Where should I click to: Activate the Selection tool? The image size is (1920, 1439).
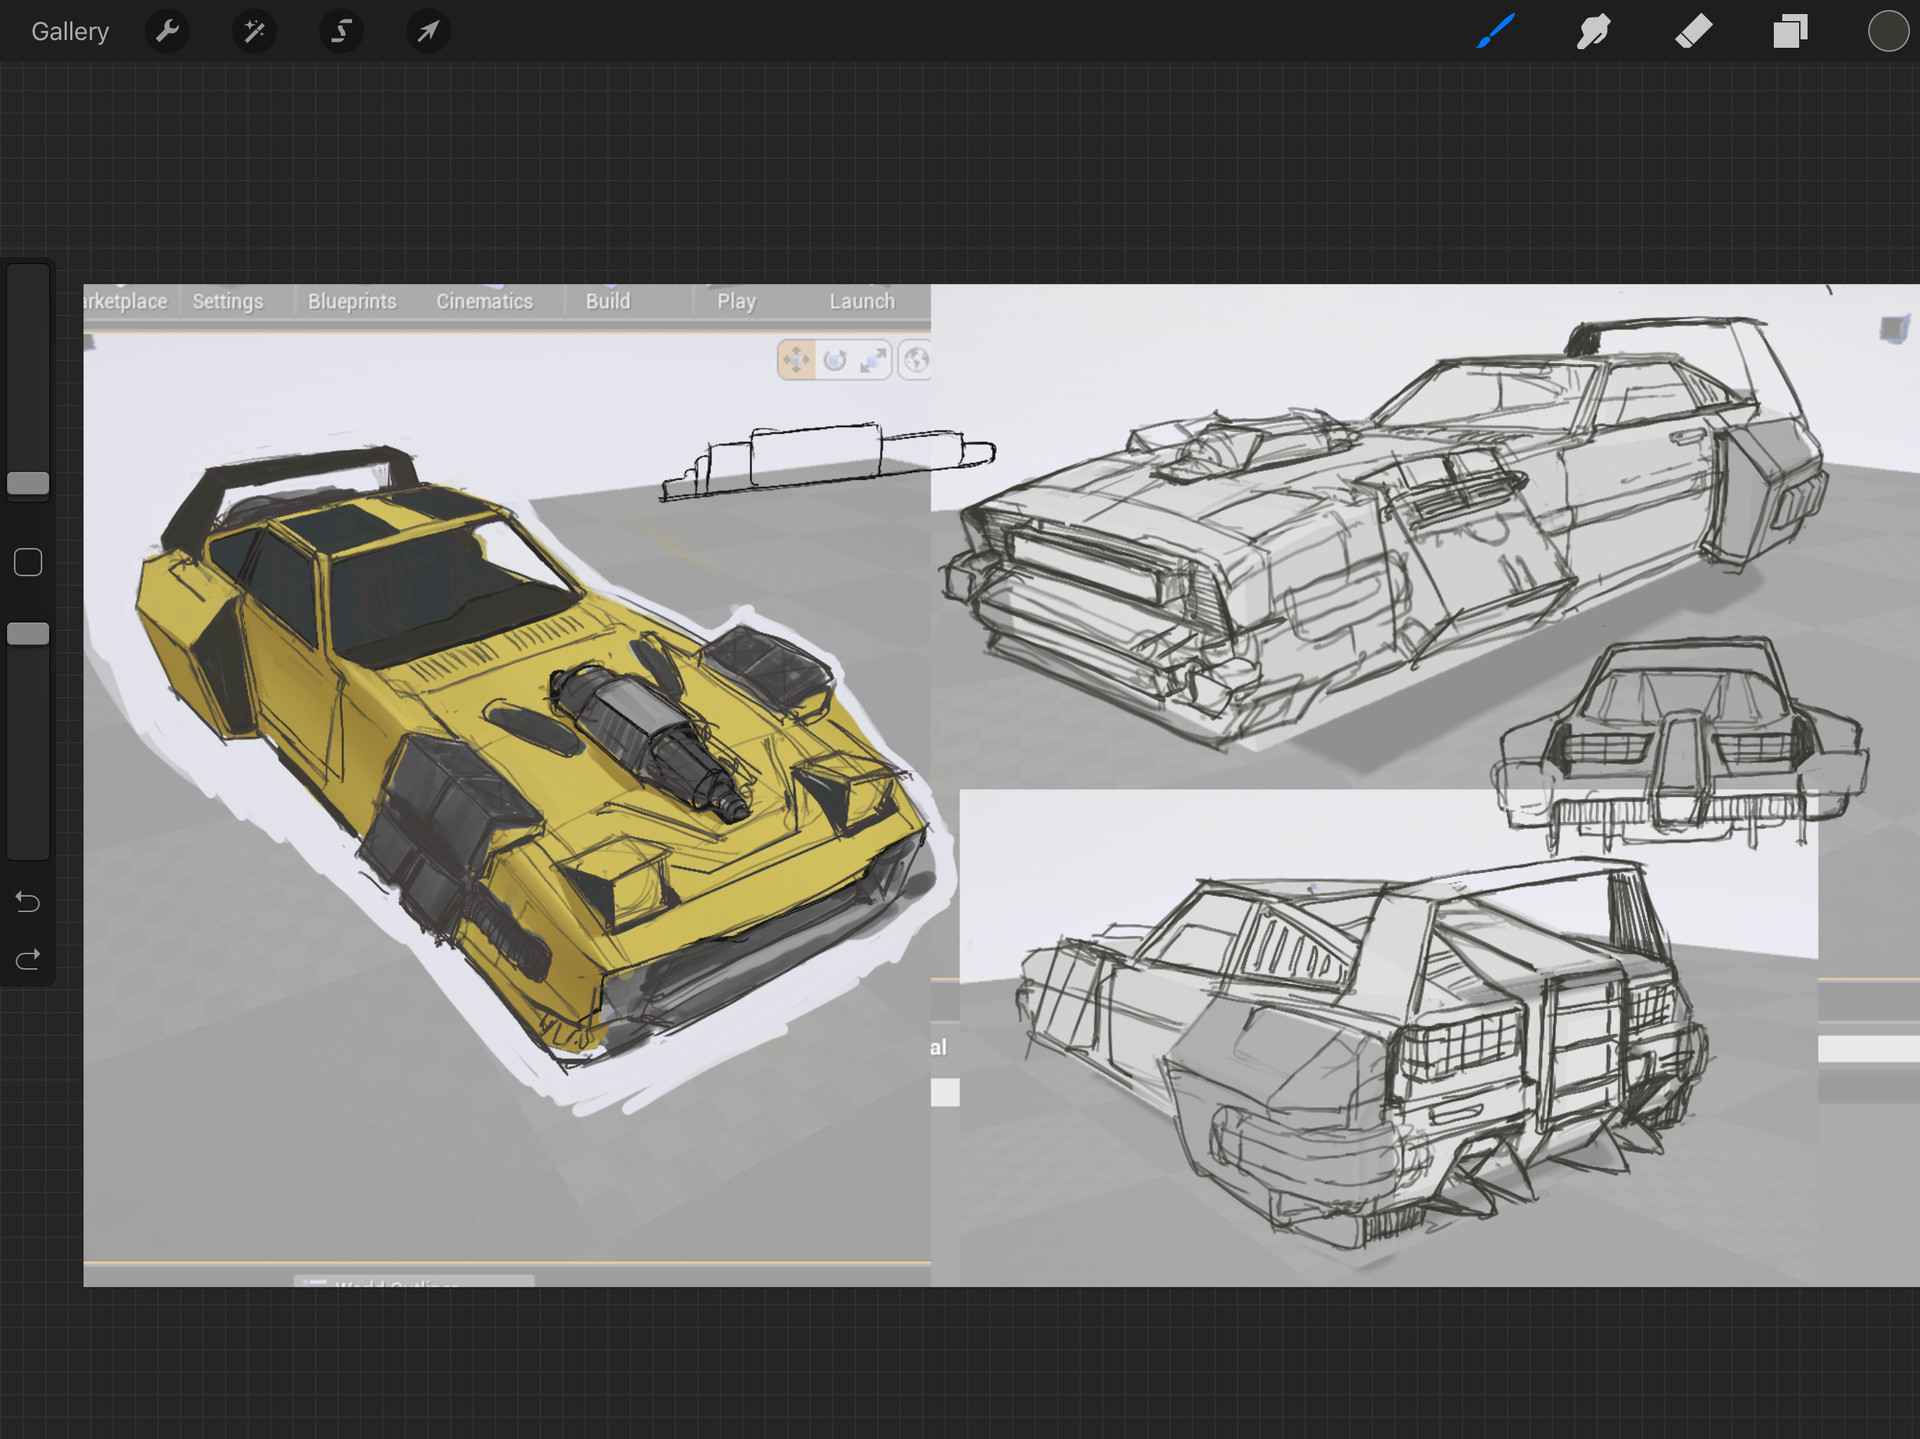click(x=340, y=31)
